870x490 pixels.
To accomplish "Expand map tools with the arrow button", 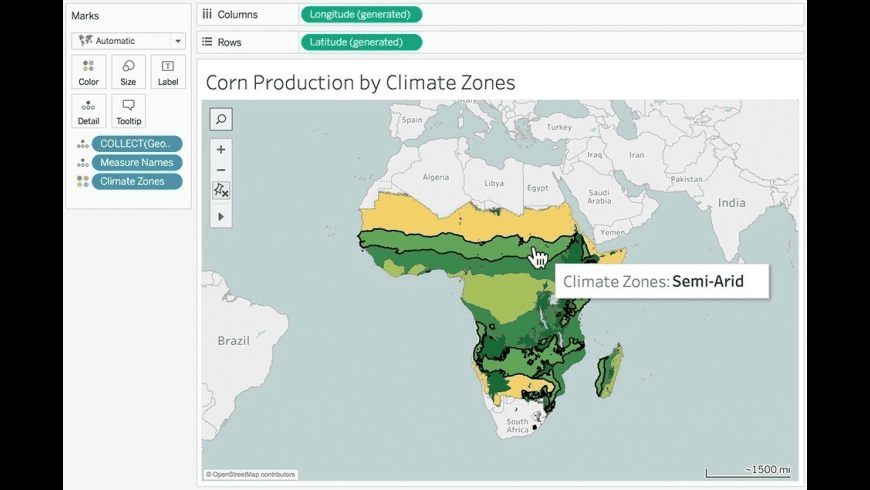I will click(x=221, y=216).
